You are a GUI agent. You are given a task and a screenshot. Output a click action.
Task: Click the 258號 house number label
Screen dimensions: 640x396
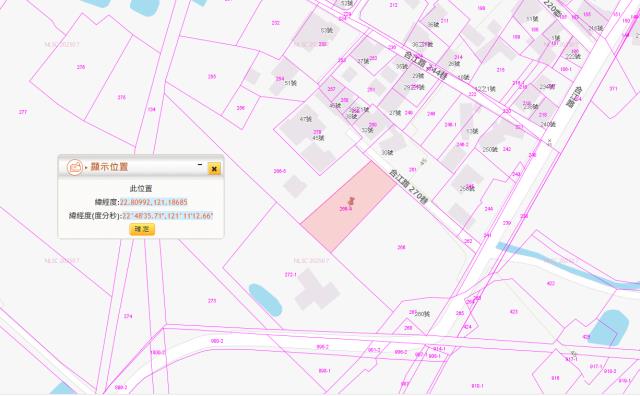pyautogui.click(x=467, y=188)
